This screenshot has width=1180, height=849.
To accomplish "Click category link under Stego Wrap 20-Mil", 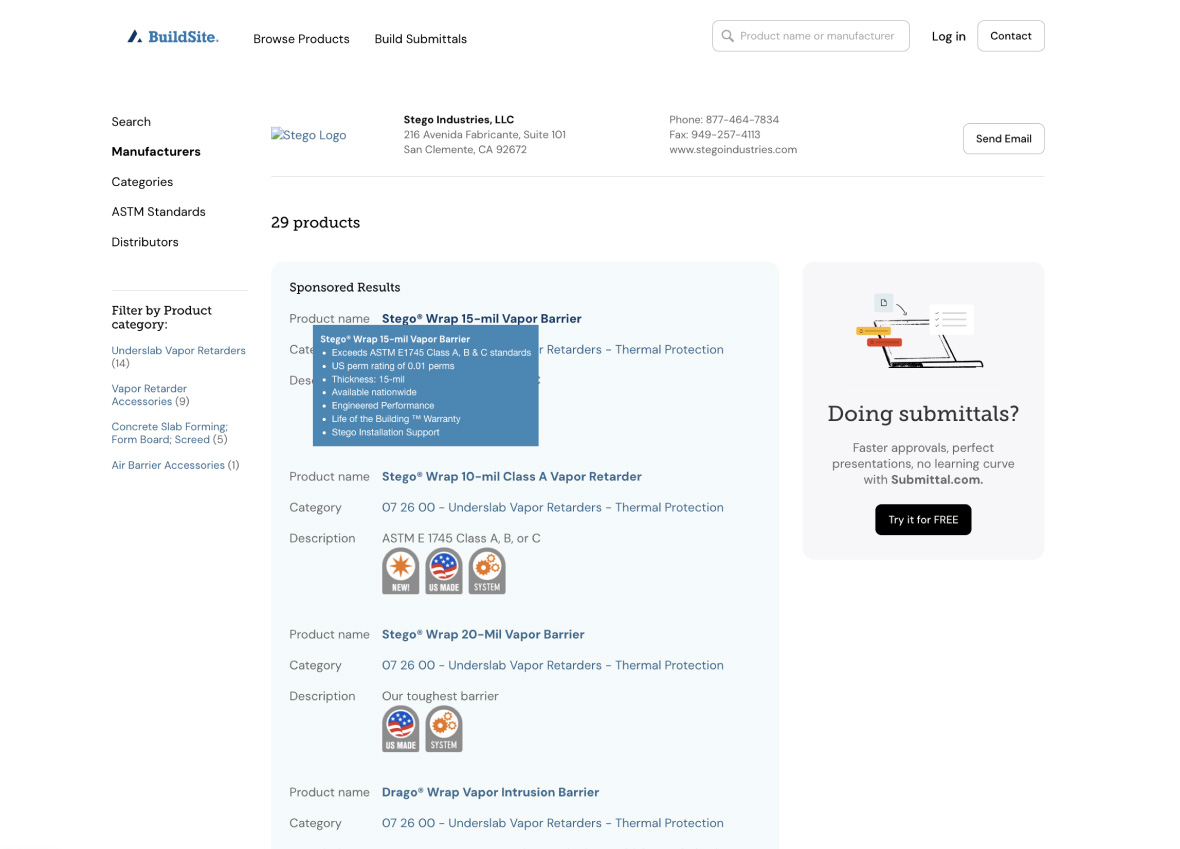I will (552, 665).
